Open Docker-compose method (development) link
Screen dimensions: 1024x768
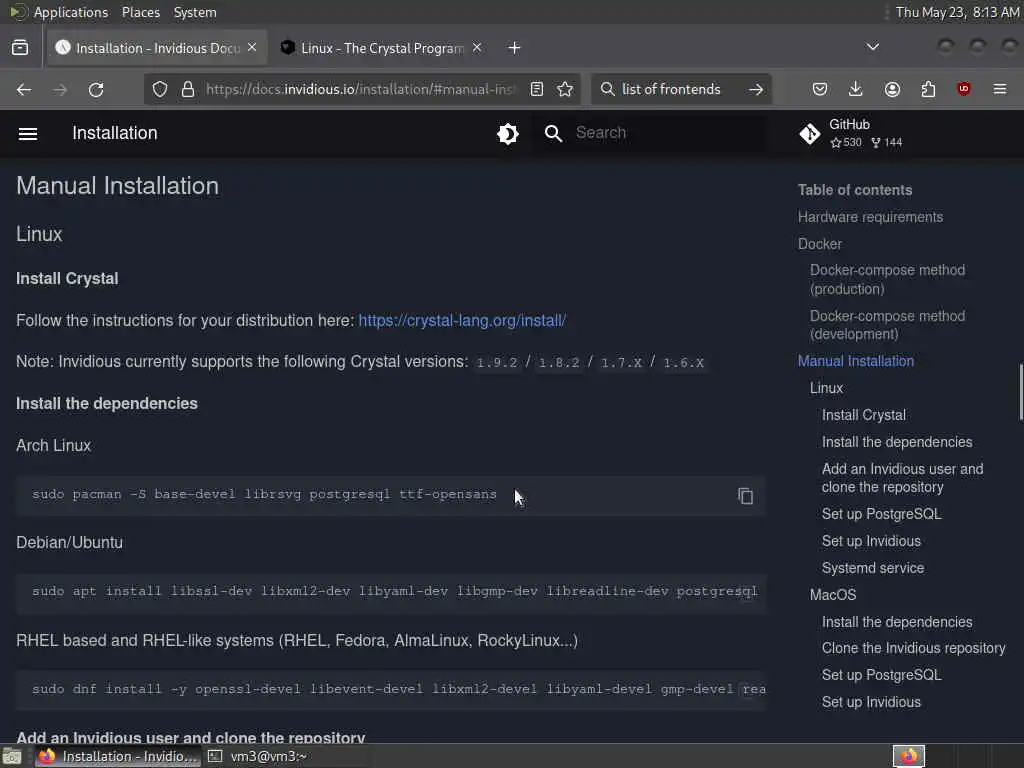[888, 325]
